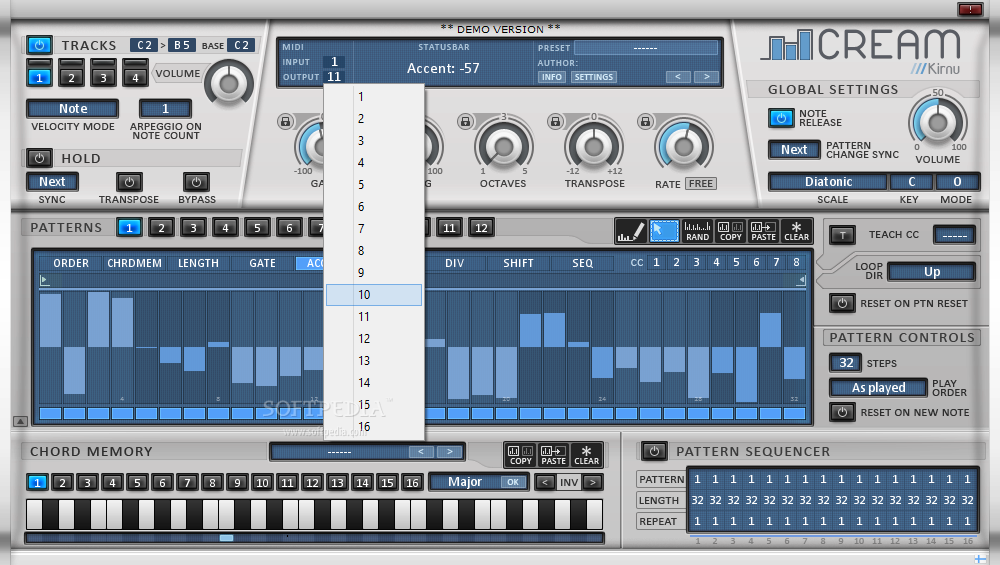The width and height of the screenshot is (1000, 565).
Task: Click the next chord memory preset arrow
Action: (x=449, y=451)
